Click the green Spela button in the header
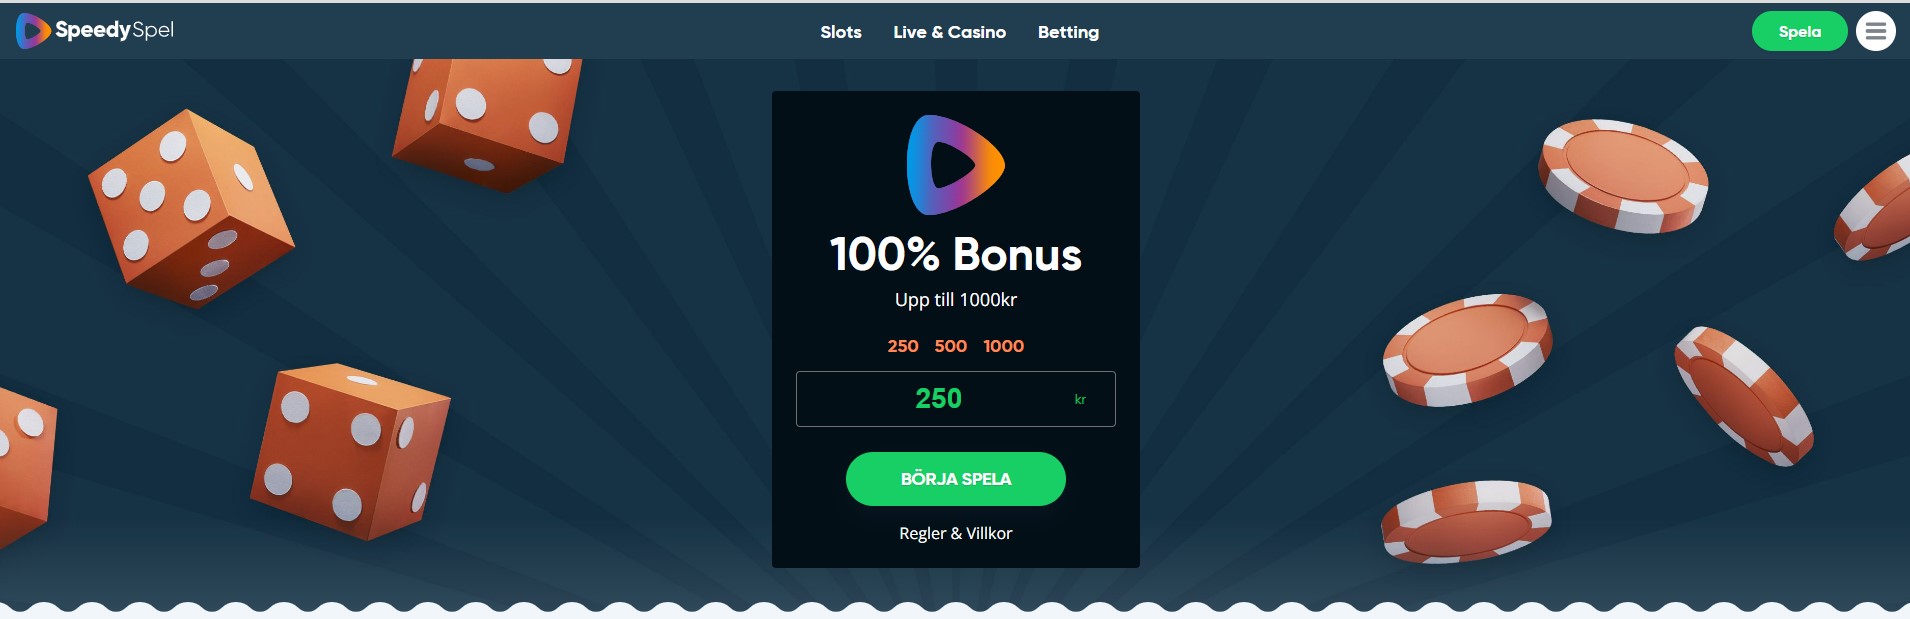The height and width of the screenshot is (619, 1910). [1800, 31]
